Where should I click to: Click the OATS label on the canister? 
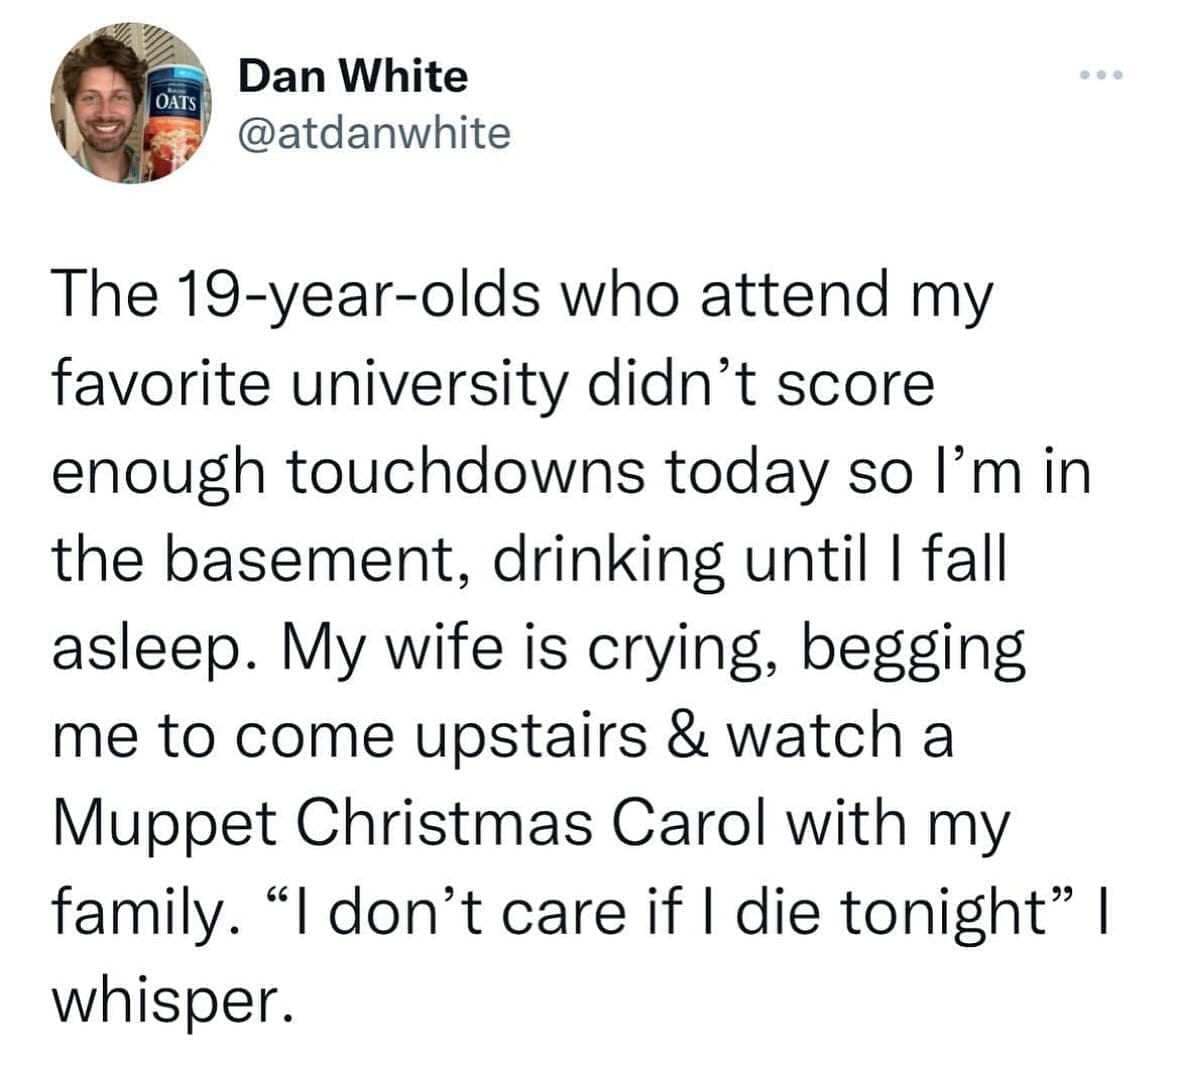coord(176,100)
